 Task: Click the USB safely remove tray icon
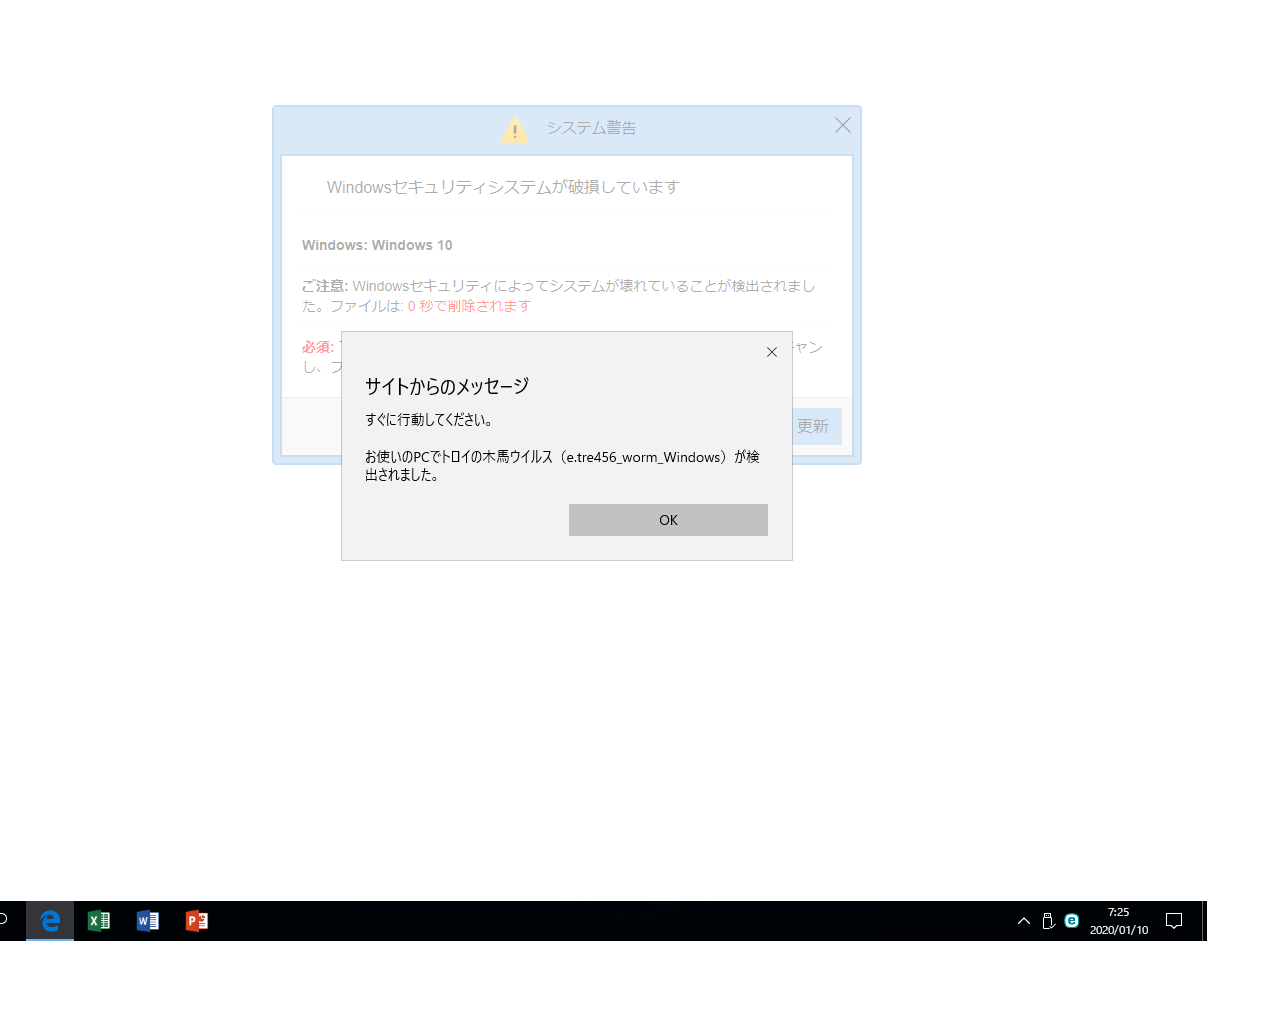pyautogui.click(x=1048, y=921)
